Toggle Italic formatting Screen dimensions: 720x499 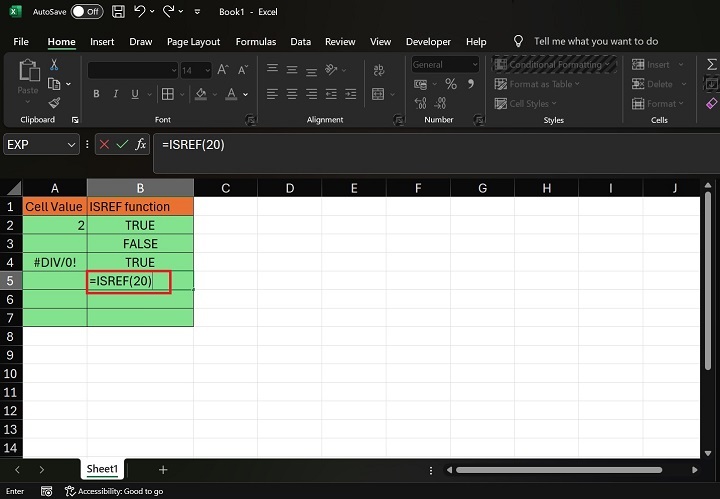[x=116, y=94]
